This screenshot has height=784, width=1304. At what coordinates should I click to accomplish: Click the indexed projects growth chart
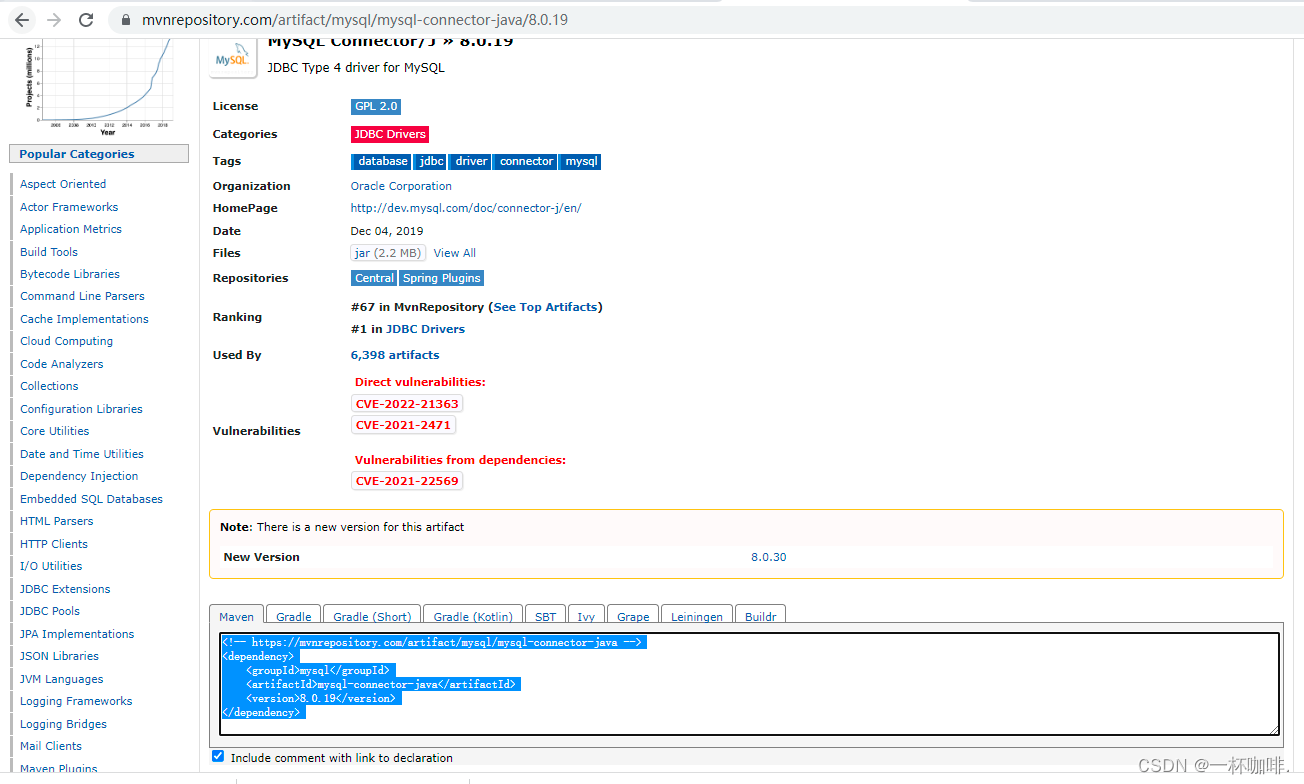click(99, 87)
